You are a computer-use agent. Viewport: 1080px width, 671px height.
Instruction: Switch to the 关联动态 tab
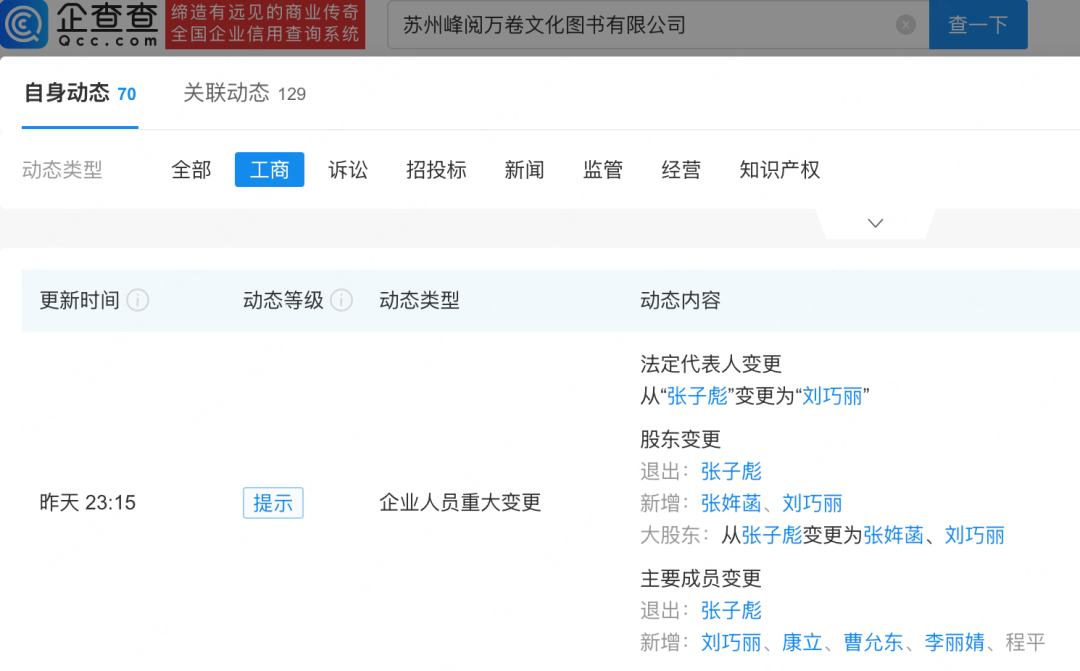tap(245, 93)
